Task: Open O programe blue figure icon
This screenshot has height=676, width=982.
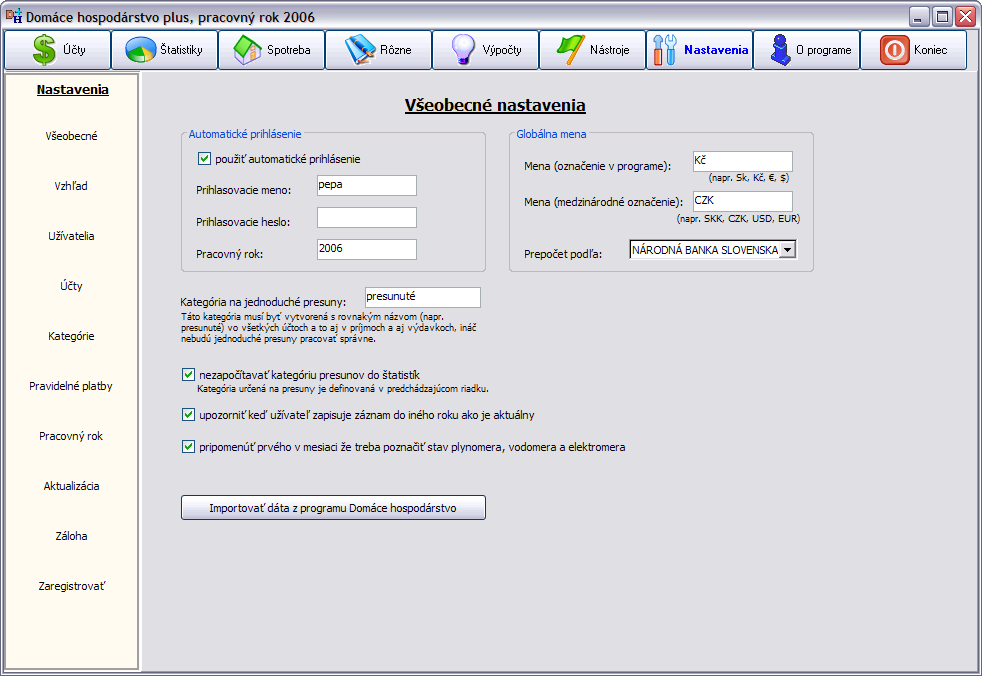Action: pos(780,50)
